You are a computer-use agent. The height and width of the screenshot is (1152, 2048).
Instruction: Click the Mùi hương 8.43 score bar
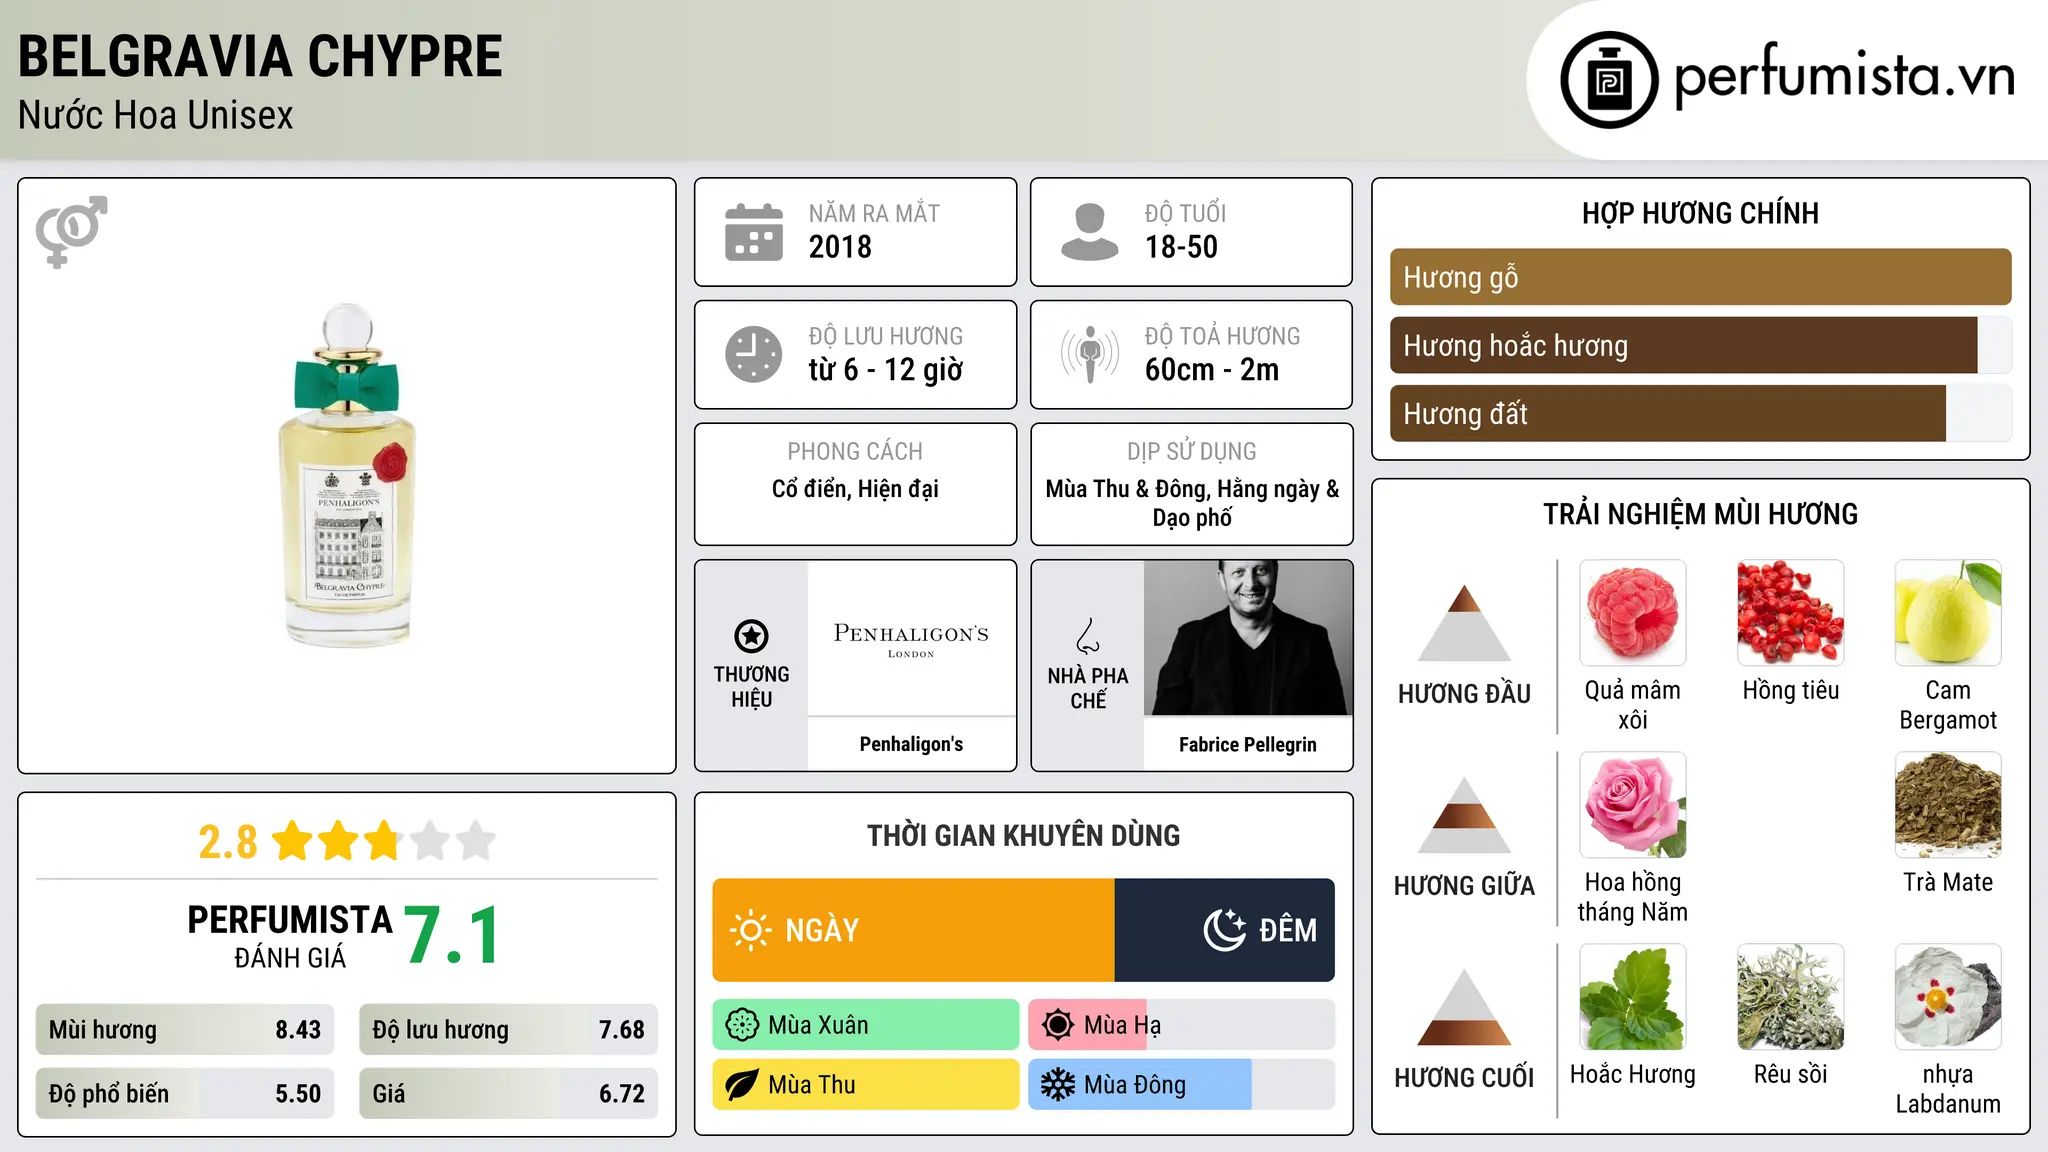point(185,1030)
